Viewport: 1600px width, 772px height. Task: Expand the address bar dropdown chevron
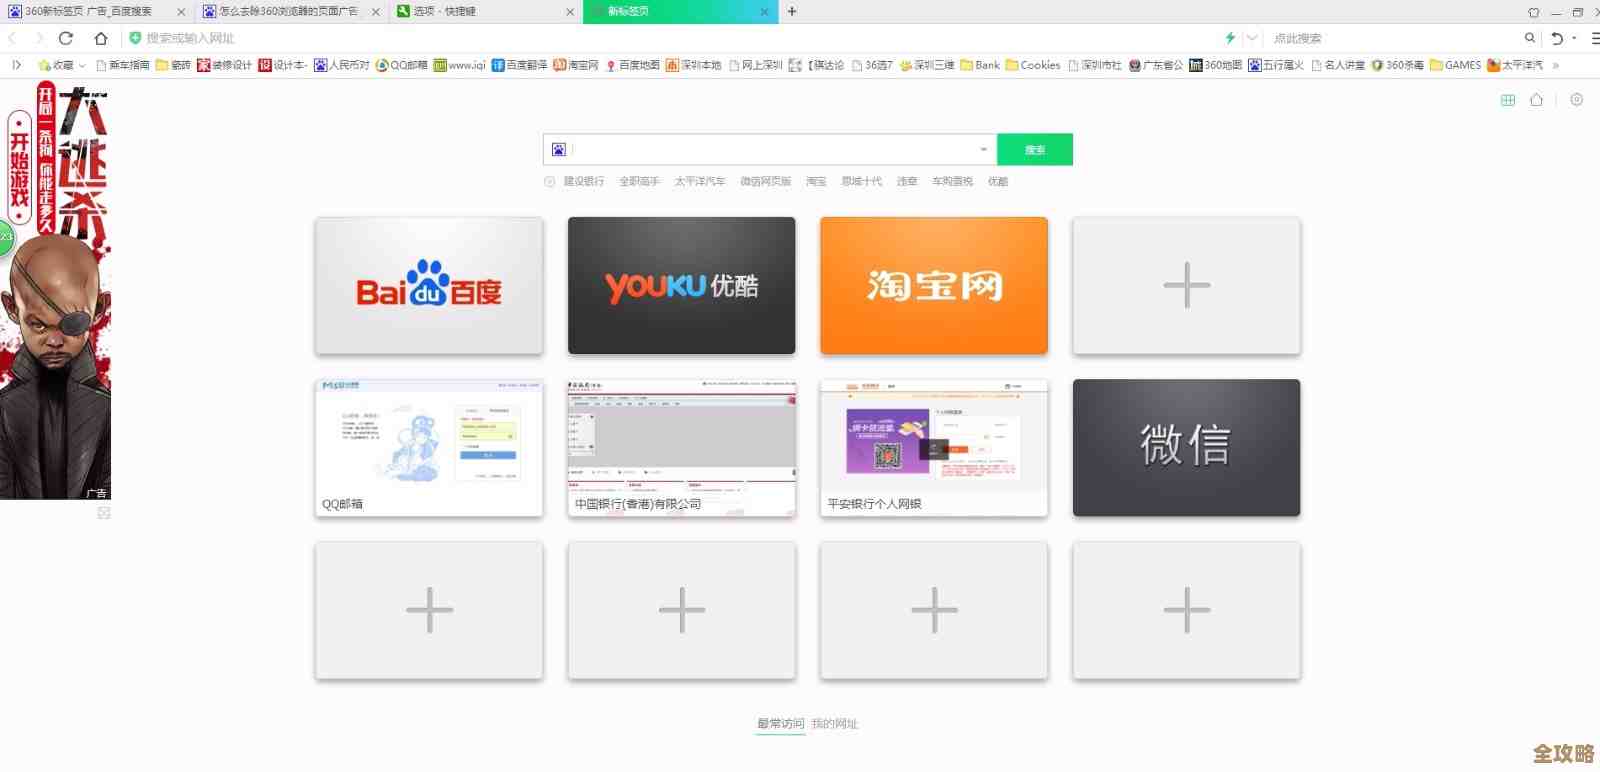point(1251,38)
